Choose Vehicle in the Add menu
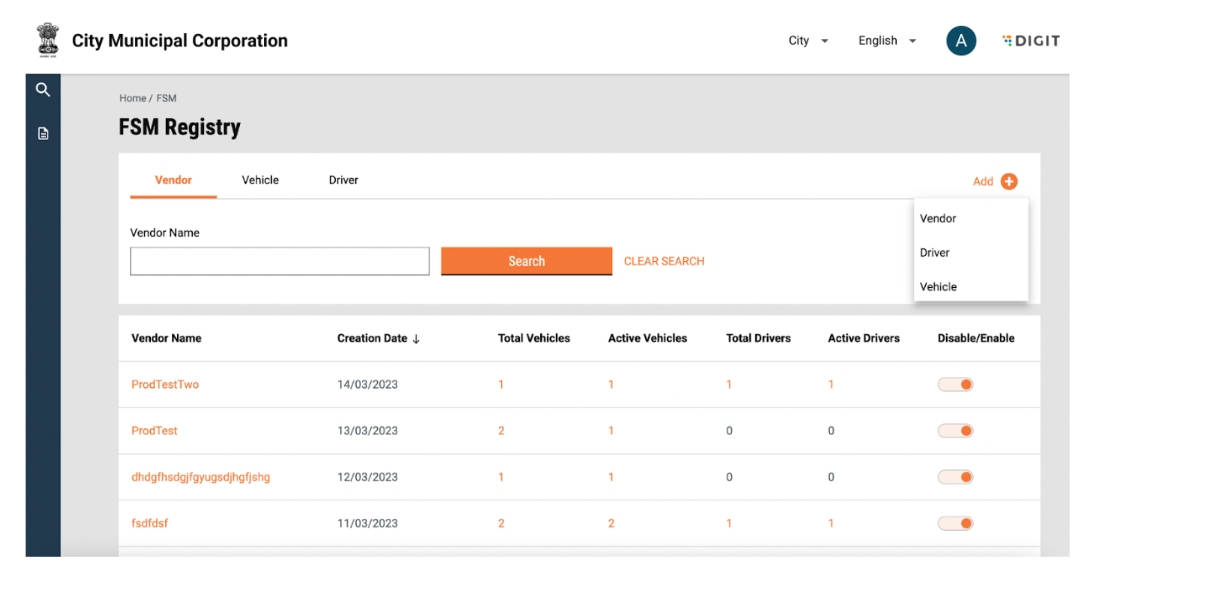This screenshot has width=1213, height=589. tap(938, 287)
